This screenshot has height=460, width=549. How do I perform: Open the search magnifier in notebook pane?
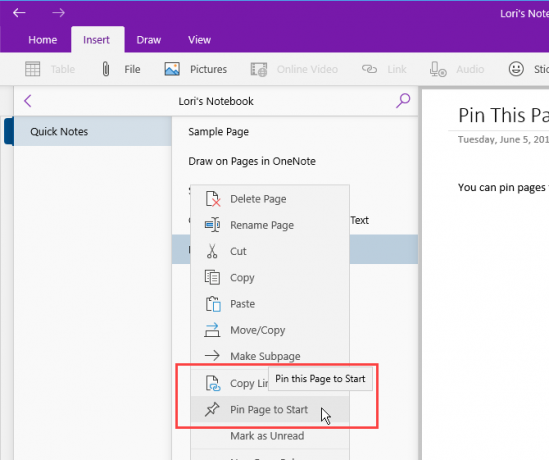(403, 101)
